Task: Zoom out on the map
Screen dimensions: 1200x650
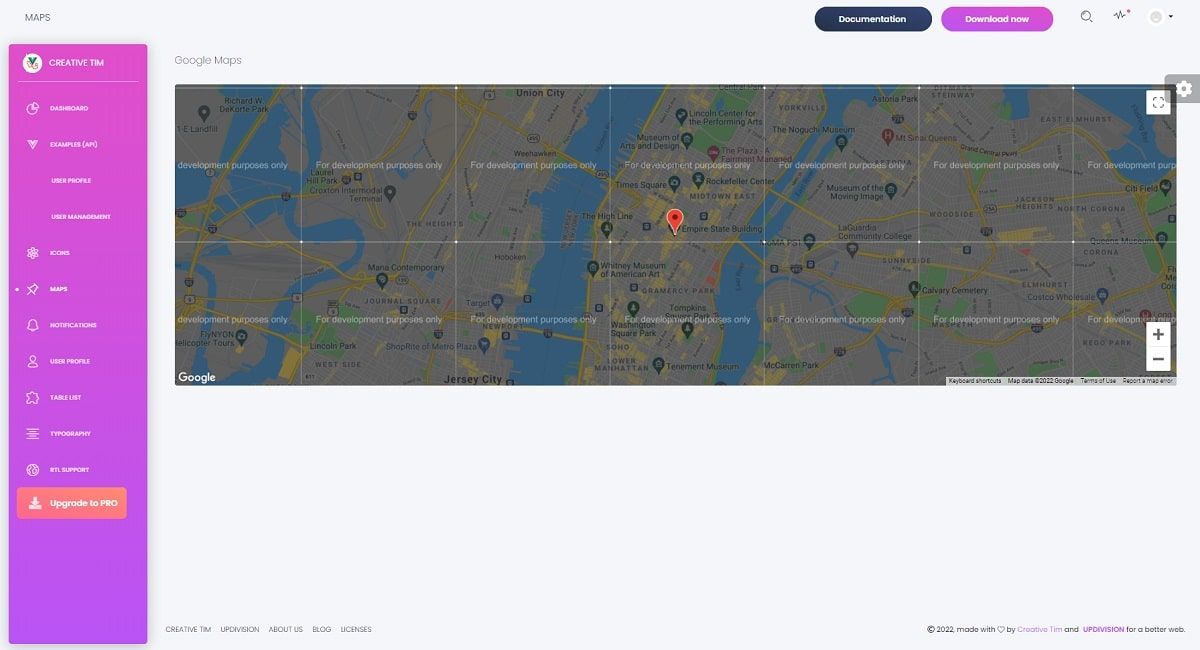Action: click(x=1158, y=359)
